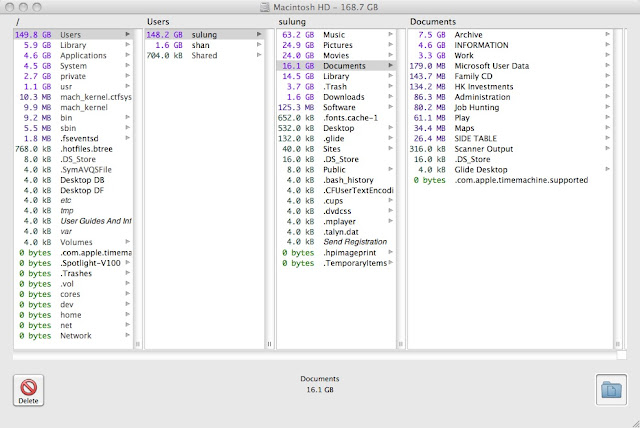Select the Desktop DB file
The width and height of the screenshot is (640, 428).
point(73,180)
